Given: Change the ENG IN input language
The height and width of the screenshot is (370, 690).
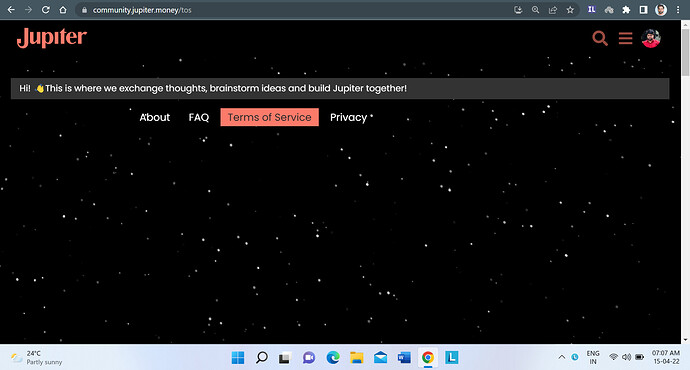Looking at the screenshot, I should pos(593,357).
